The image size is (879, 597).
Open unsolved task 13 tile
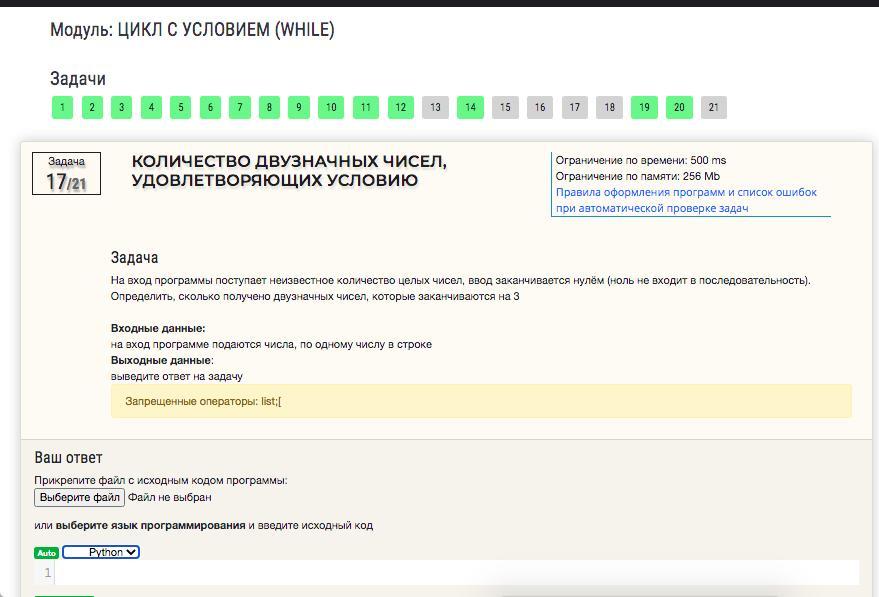435,107
